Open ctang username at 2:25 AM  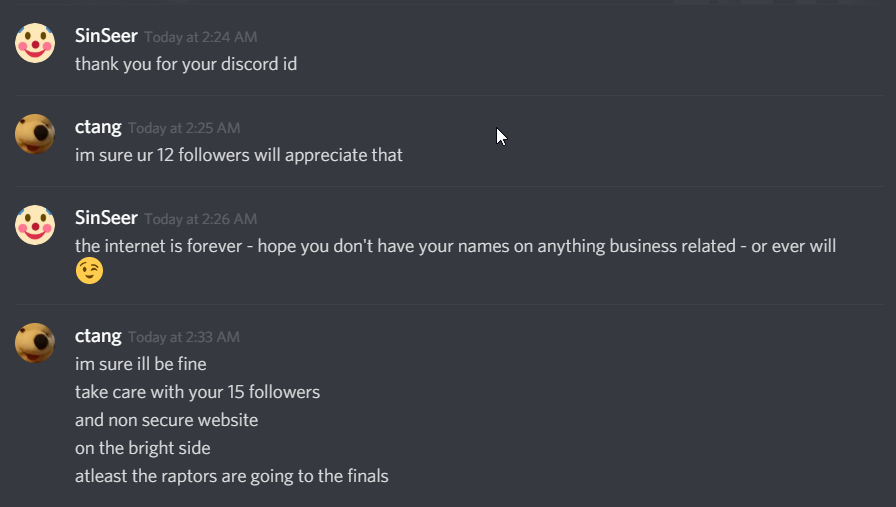98,127
